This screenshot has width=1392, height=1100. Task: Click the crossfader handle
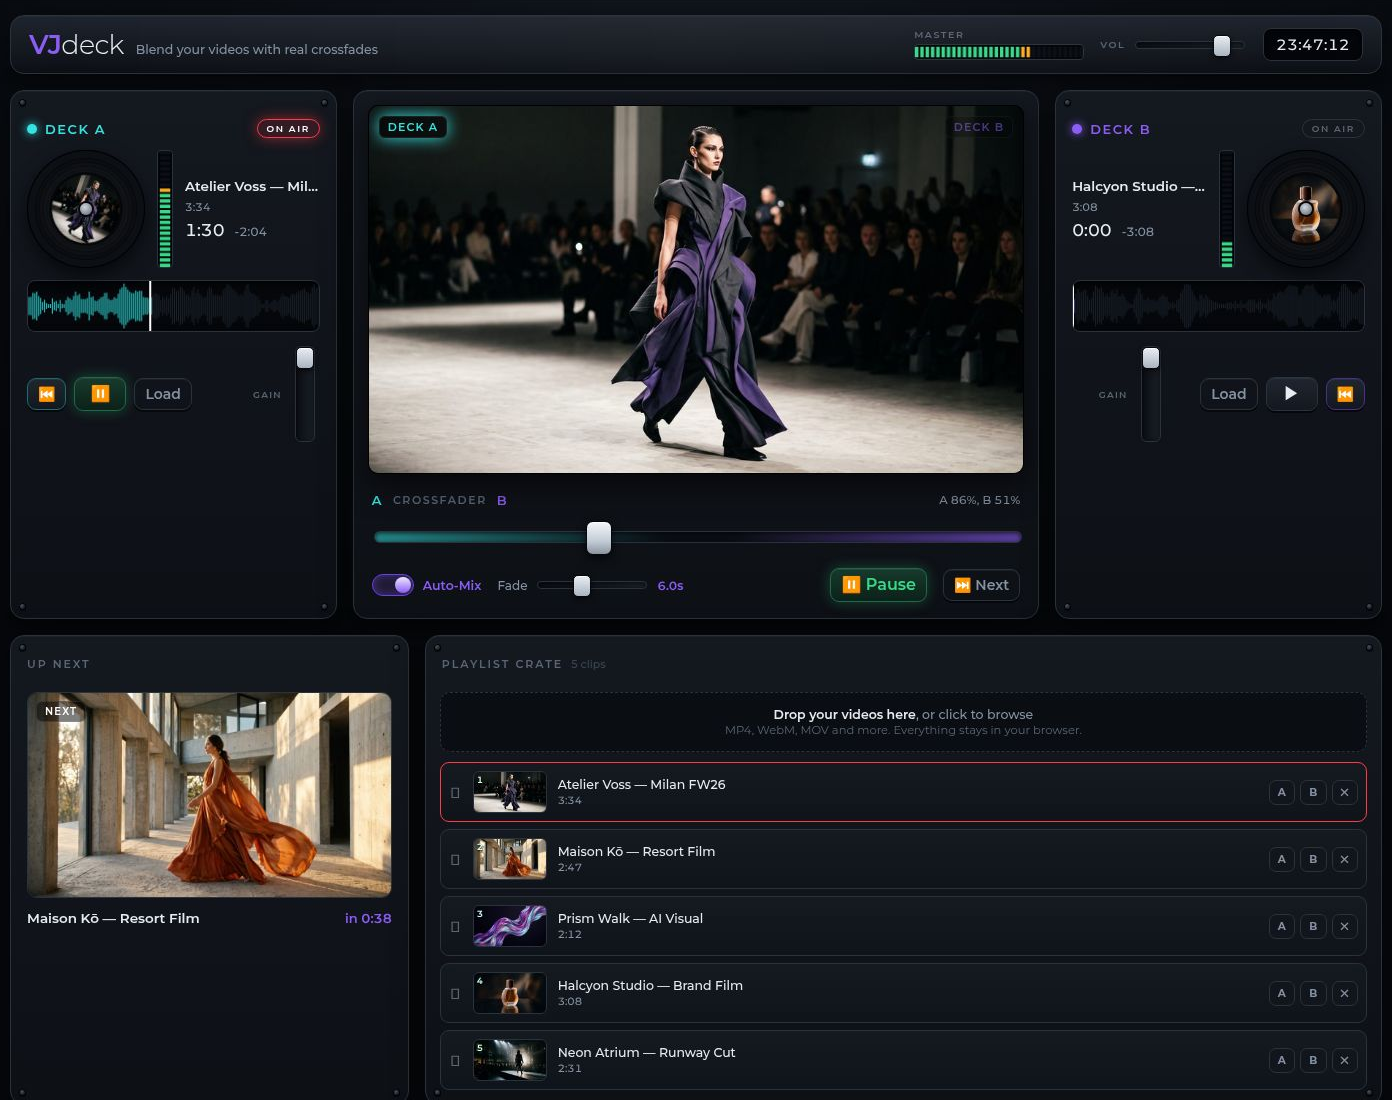pos(599,537)
